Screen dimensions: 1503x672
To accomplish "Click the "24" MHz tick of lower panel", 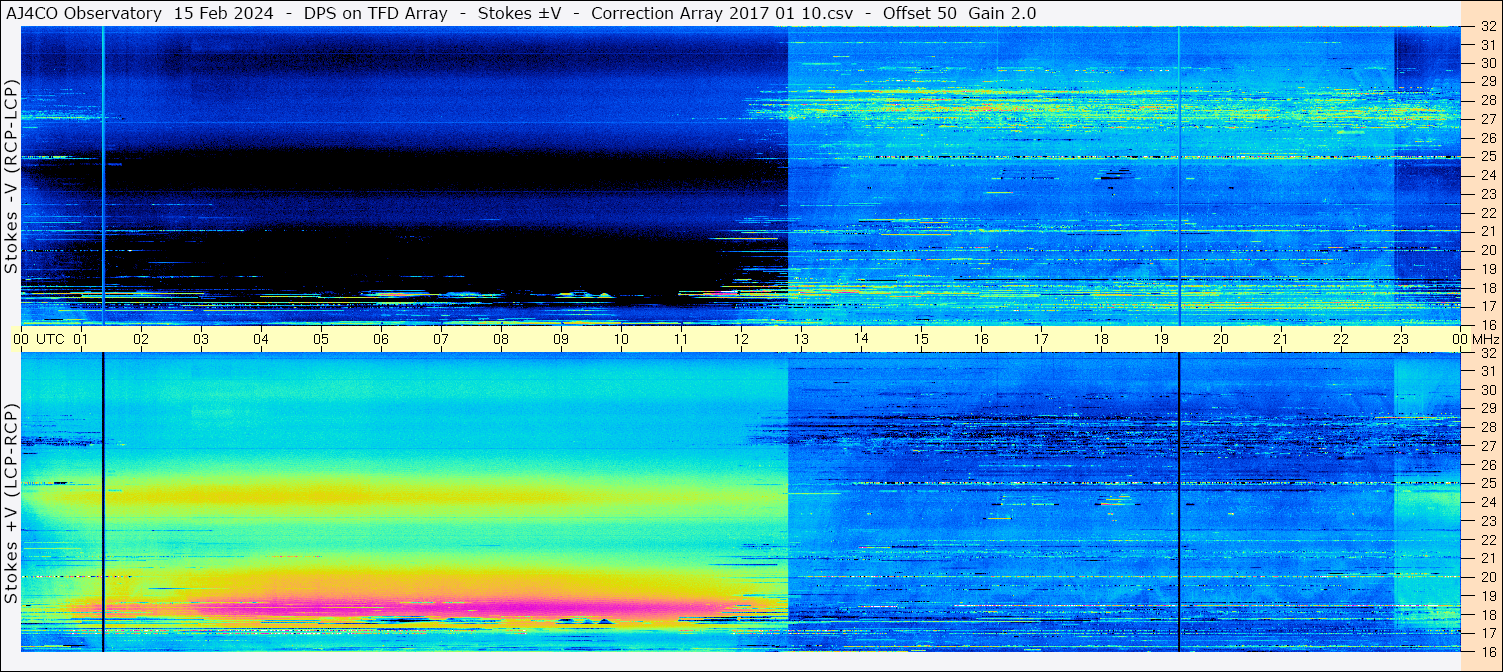I will click(1488, 502).
